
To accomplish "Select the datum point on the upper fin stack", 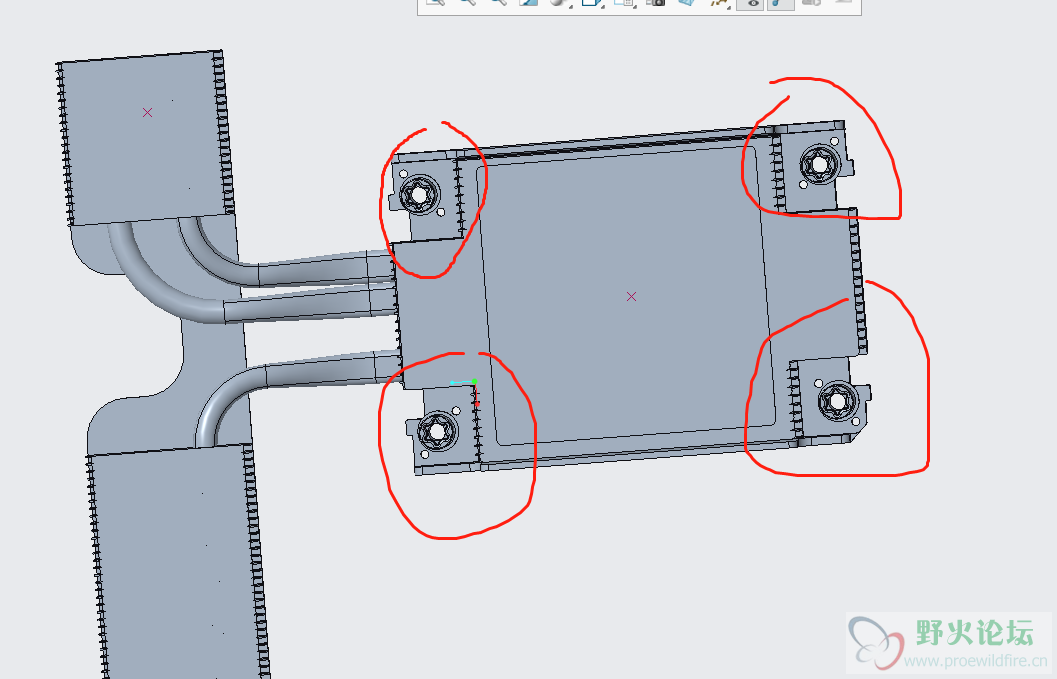I will pyautogui.click(x=148, y=113).
